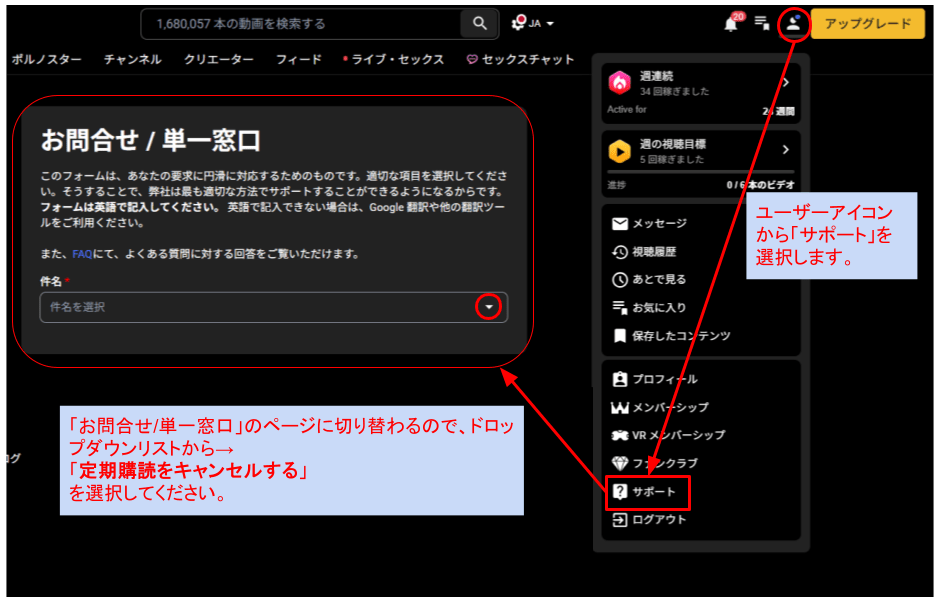Open お気に入り favorites list
The height and width of the screenshot is (602, 940).
[x=659, y=308]
